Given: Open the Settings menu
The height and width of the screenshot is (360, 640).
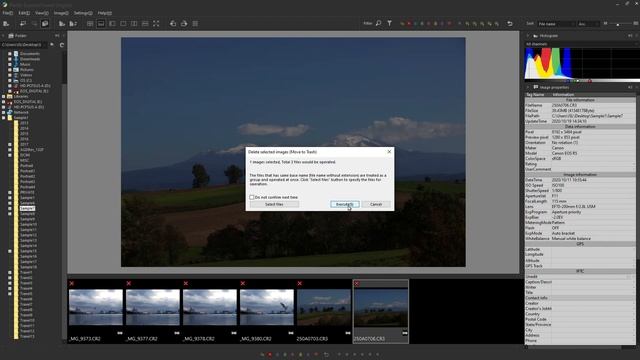Looking at the screenshot, I should 83,13.
